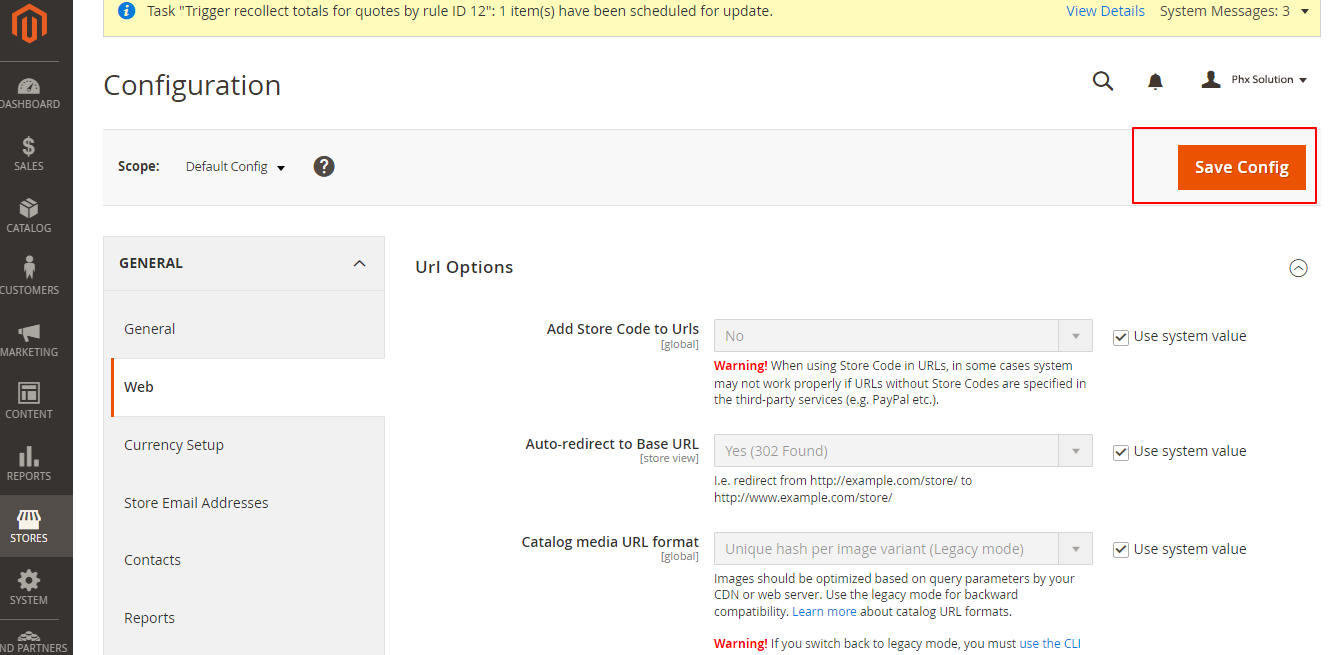Image resolution: width=1338 pixels, height=655 pixels.
Task: Open the Catalog box icon
Action: 29,208
